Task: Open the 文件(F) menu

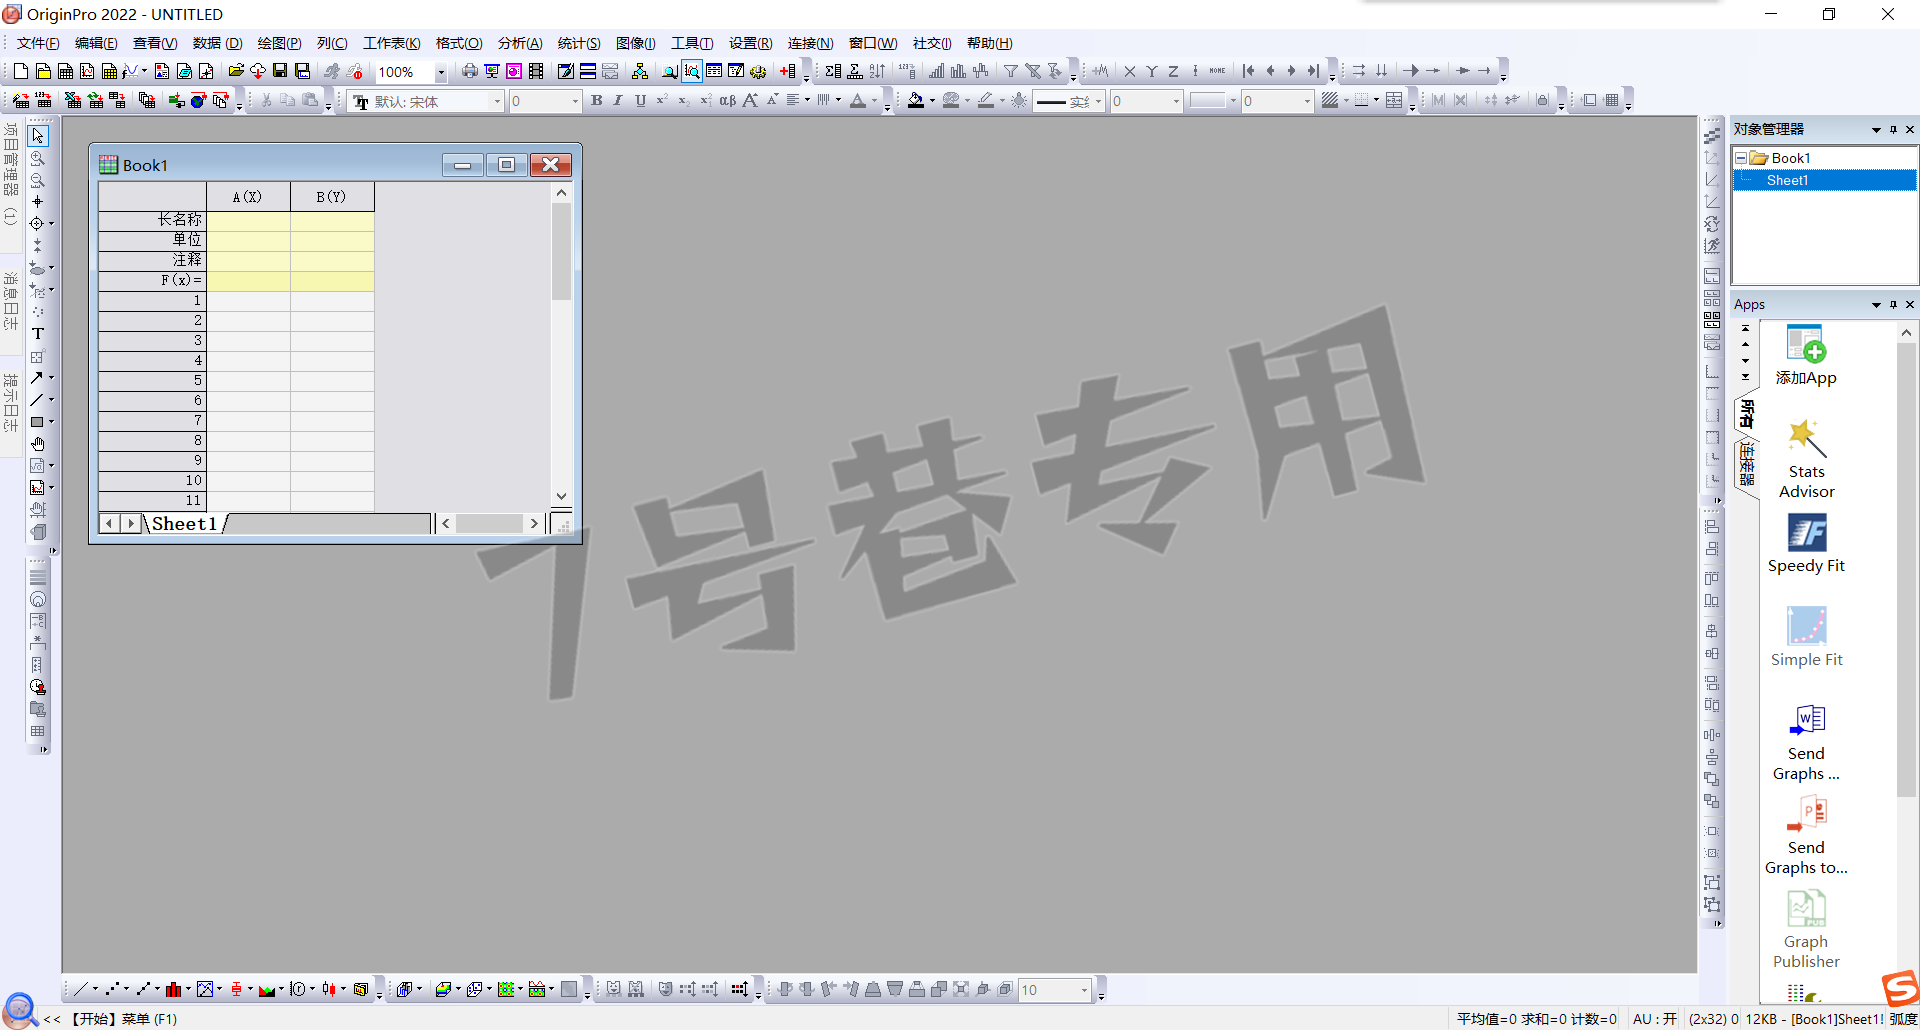Action: (x=38, y=43)
